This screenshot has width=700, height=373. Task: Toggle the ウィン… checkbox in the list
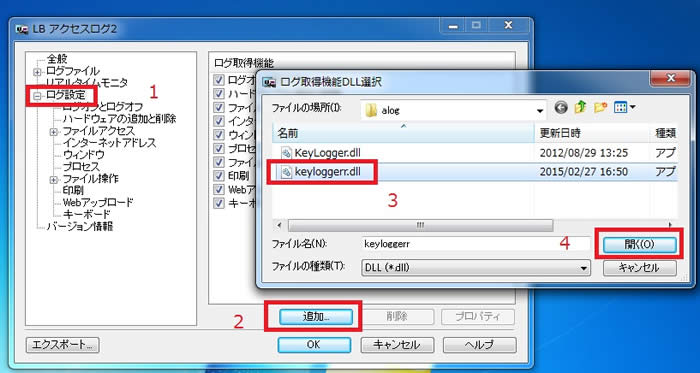pos(219,134)
